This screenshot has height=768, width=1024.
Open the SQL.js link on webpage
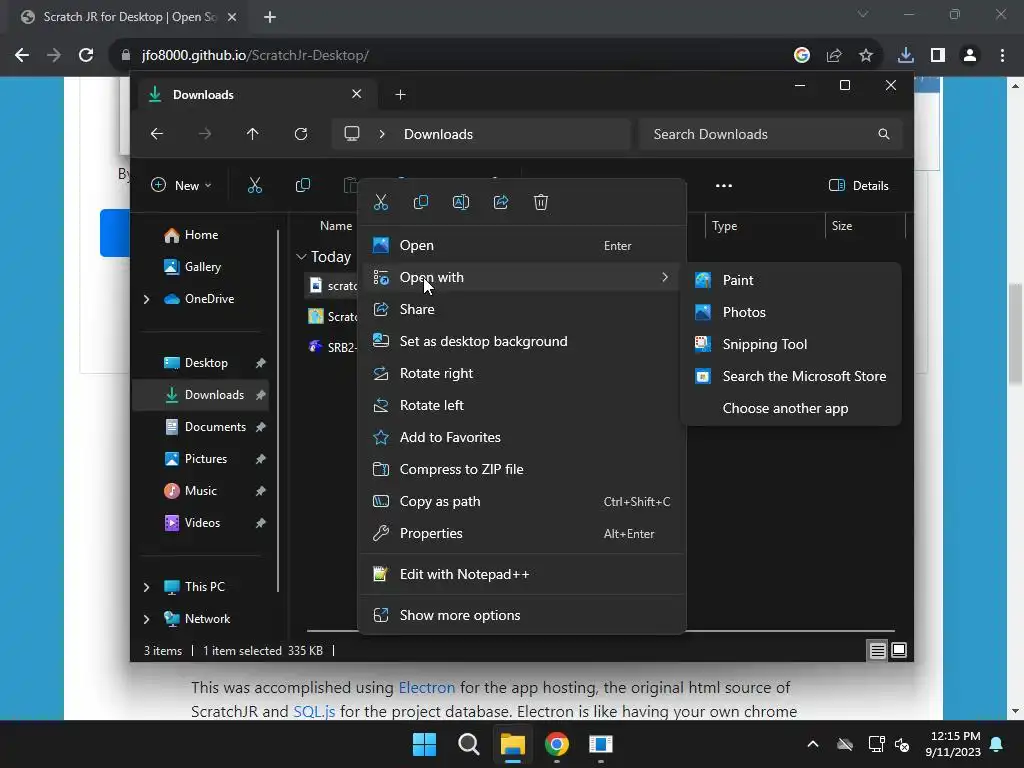[x=314, y=711]
